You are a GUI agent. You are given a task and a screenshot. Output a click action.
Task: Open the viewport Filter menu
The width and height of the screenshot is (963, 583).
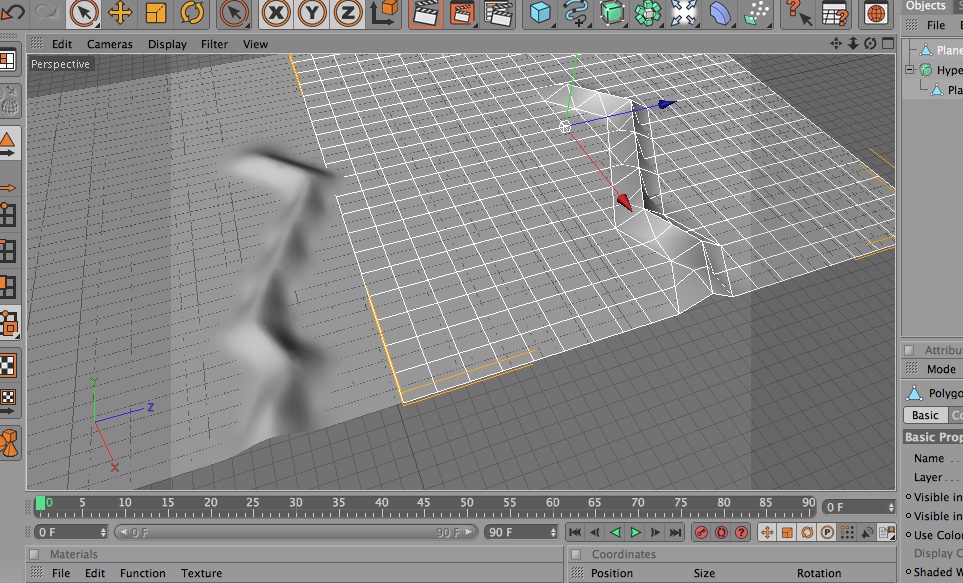214,44
